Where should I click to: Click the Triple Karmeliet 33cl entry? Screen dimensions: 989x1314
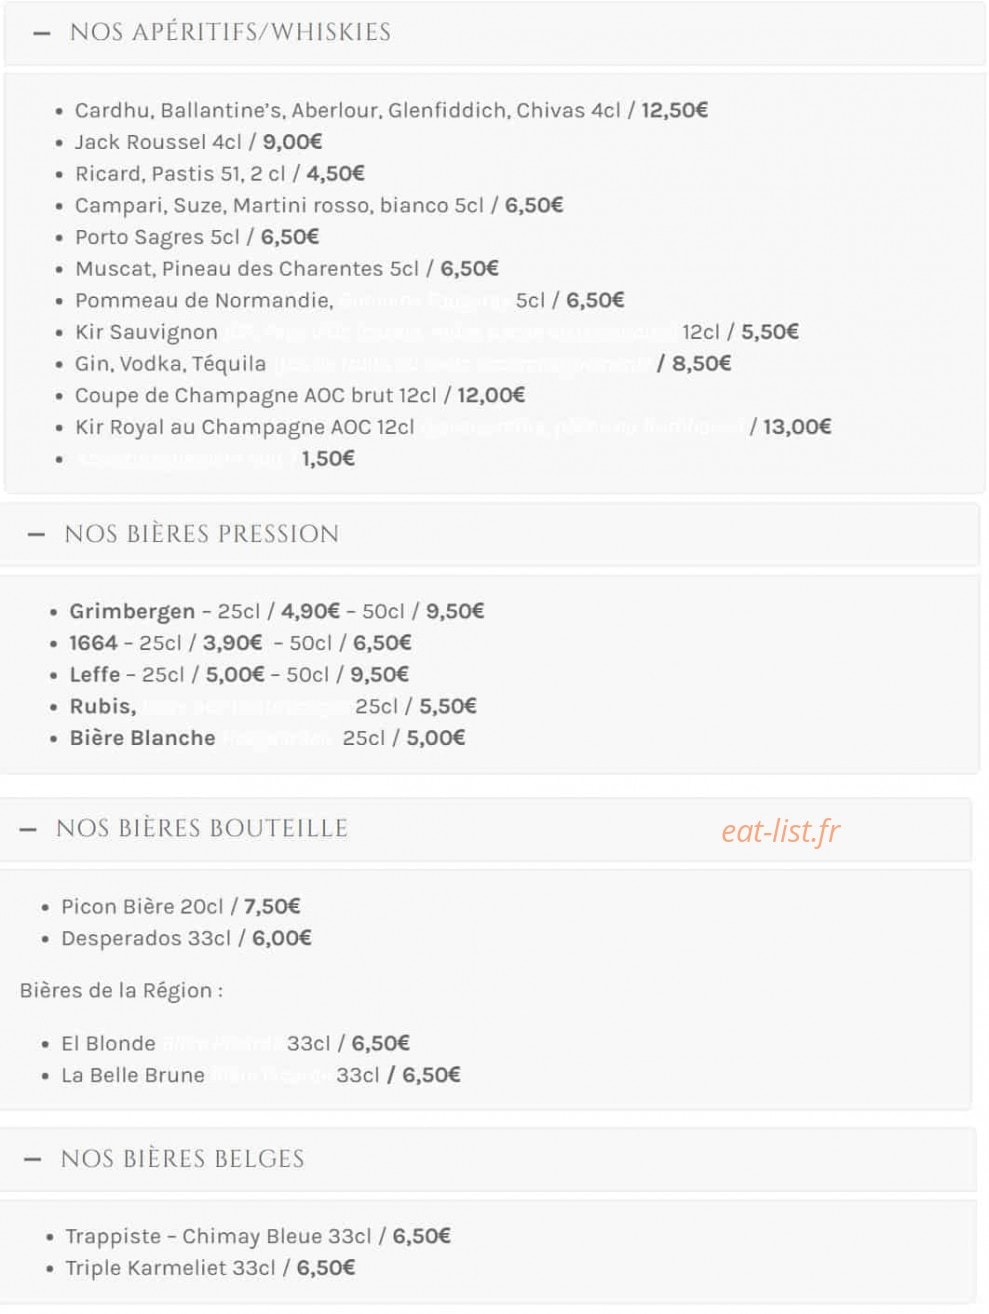click(210, 1268)
